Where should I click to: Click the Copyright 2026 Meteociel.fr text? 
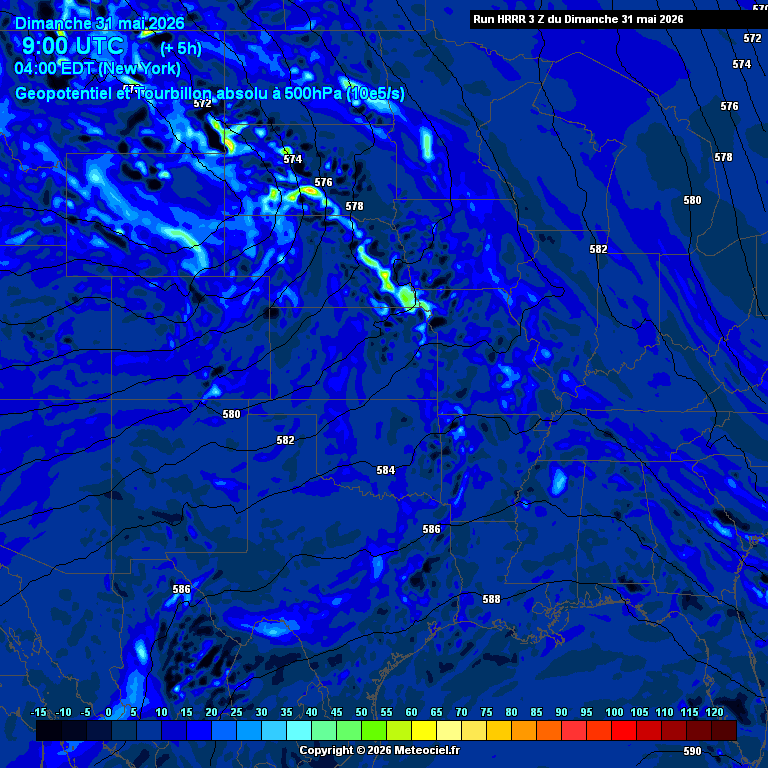380,750
